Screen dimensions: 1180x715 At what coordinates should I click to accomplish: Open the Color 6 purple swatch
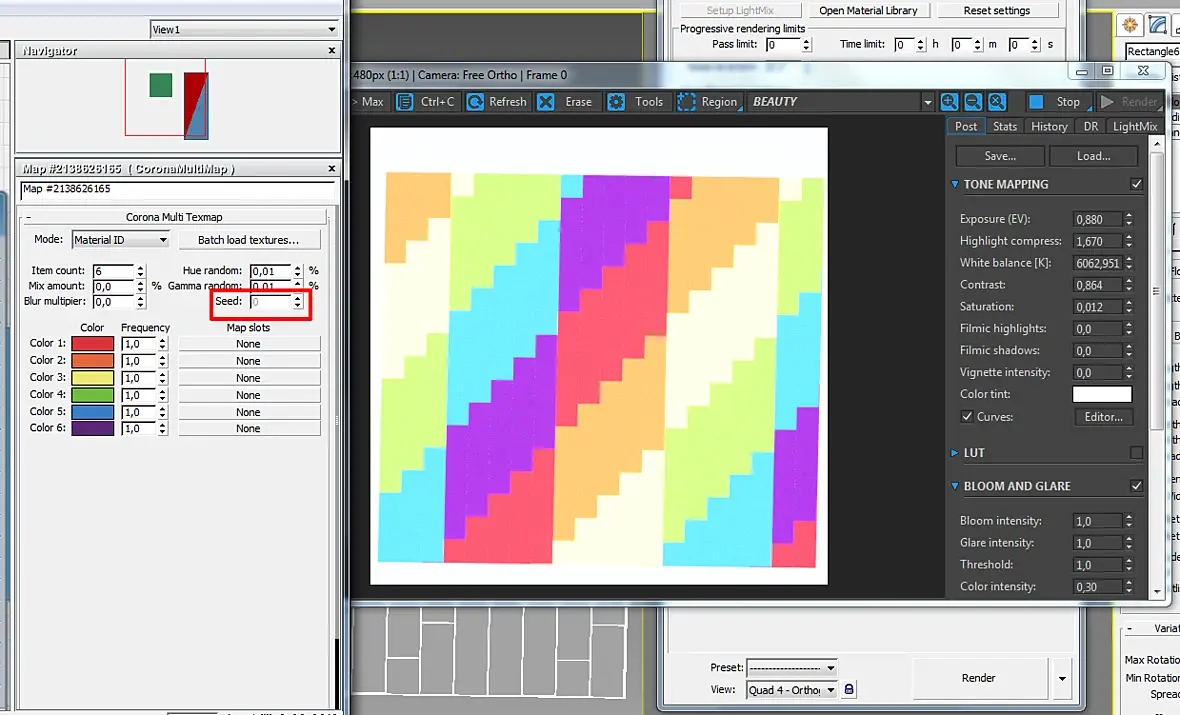tap(93, 428)
